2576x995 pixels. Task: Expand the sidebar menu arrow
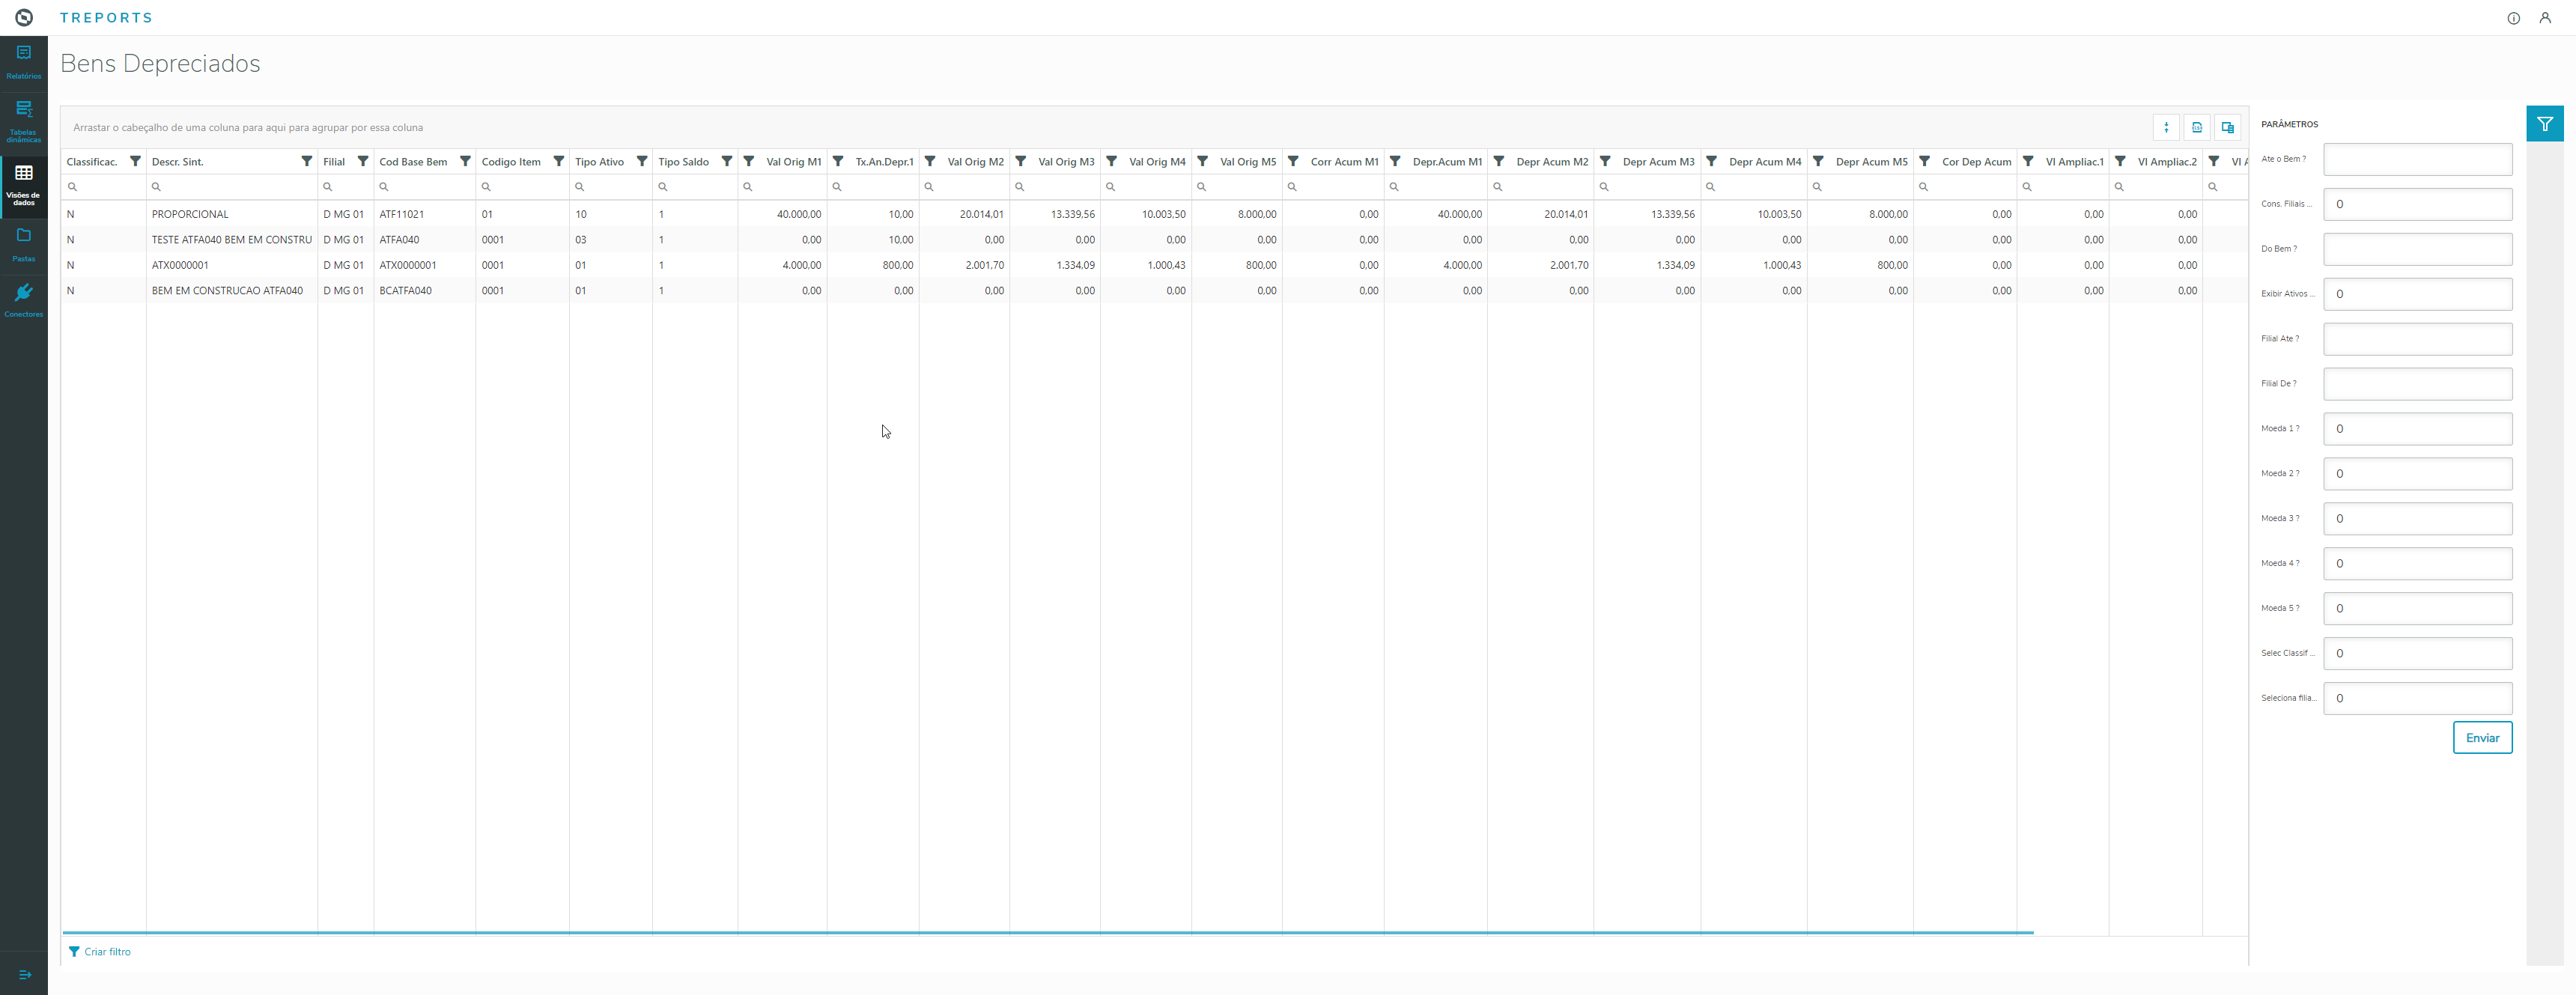[x=25, y=974]
